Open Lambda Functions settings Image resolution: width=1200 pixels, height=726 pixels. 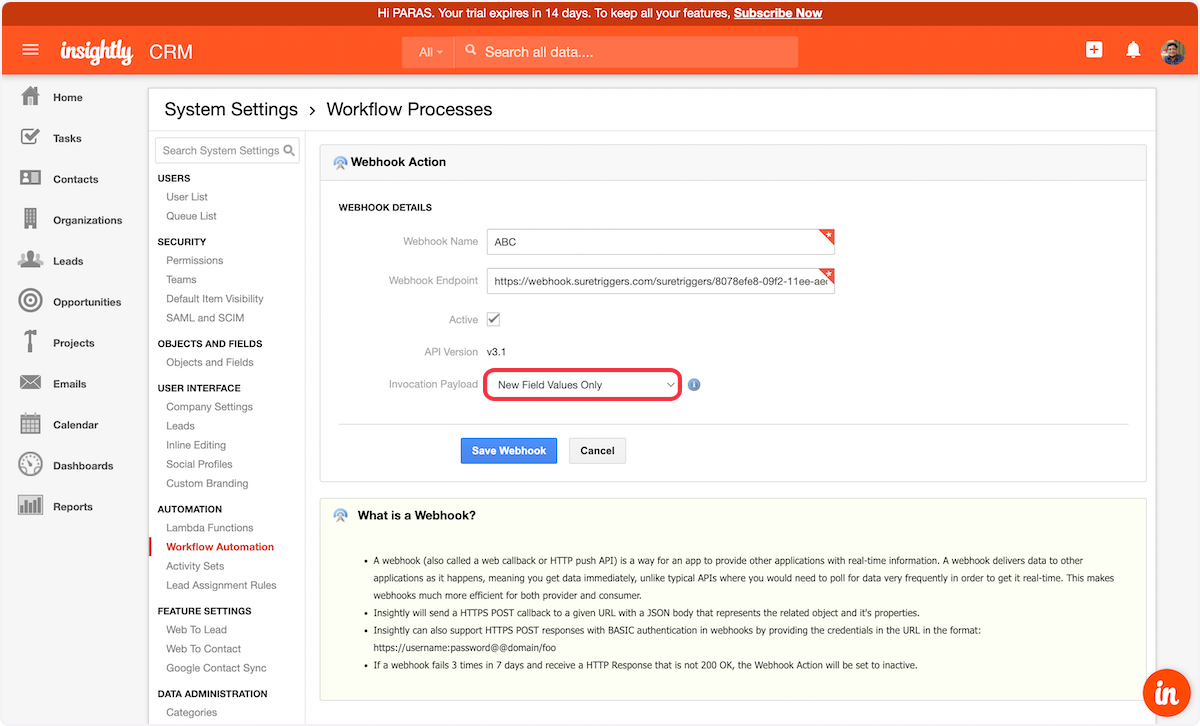pyautogui.click(x=210, y=528)
